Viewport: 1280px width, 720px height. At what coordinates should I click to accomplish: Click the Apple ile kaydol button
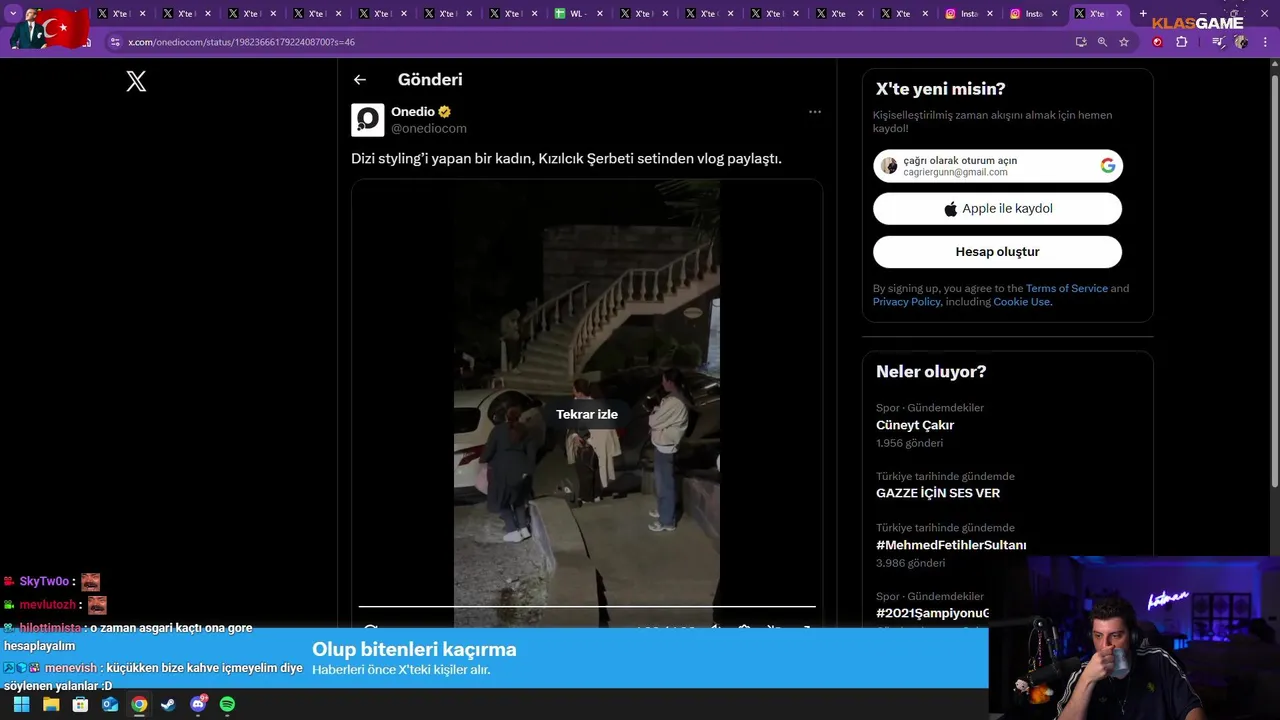pyautogui.click(x=997, y=209)
